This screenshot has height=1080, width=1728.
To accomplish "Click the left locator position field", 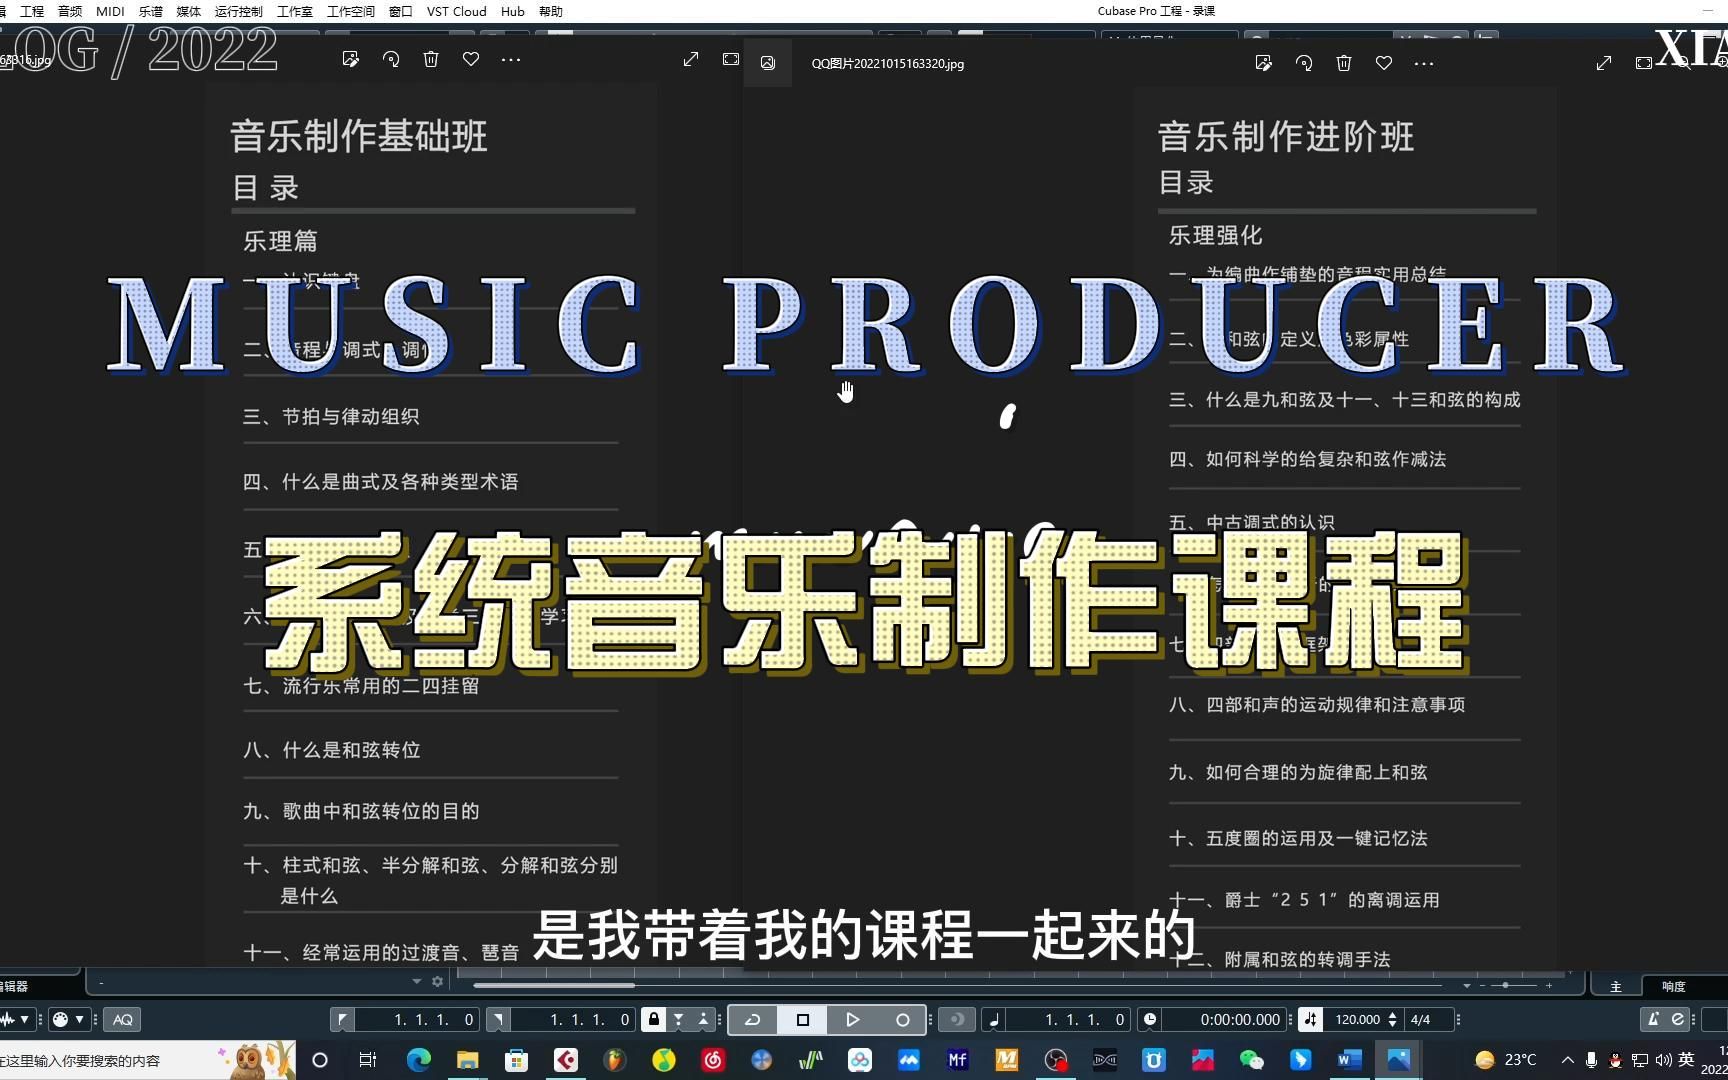I will click(418, 1019).
